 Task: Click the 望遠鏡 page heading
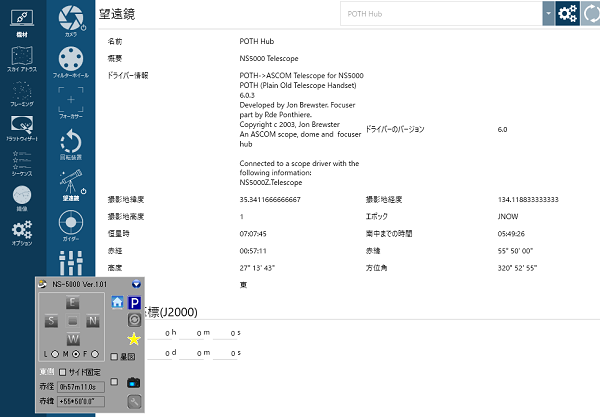point(117,14)
